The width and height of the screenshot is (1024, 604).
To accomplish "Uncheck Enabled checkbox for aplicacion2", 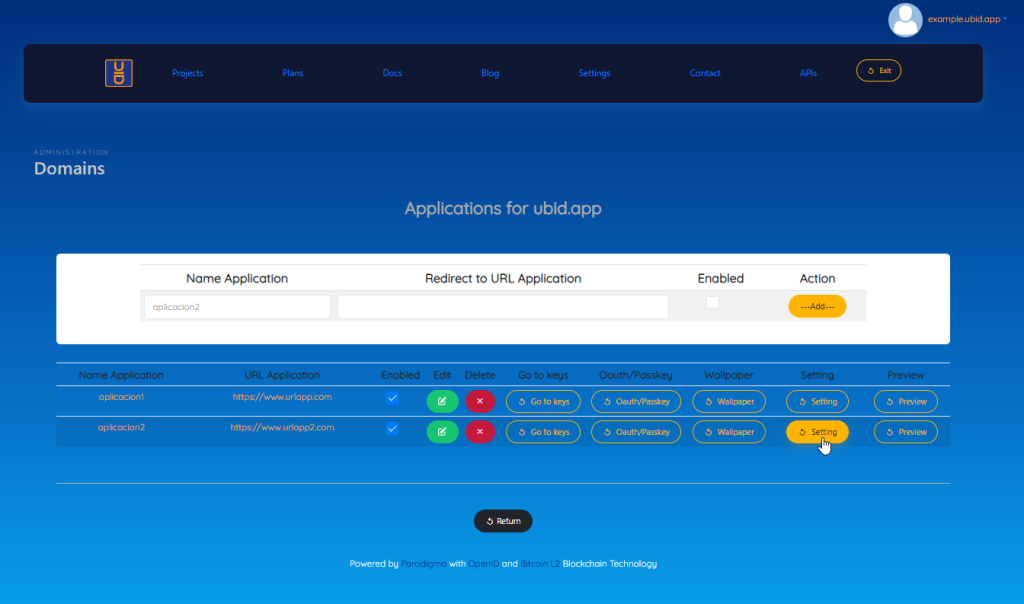I will [393, 429].
